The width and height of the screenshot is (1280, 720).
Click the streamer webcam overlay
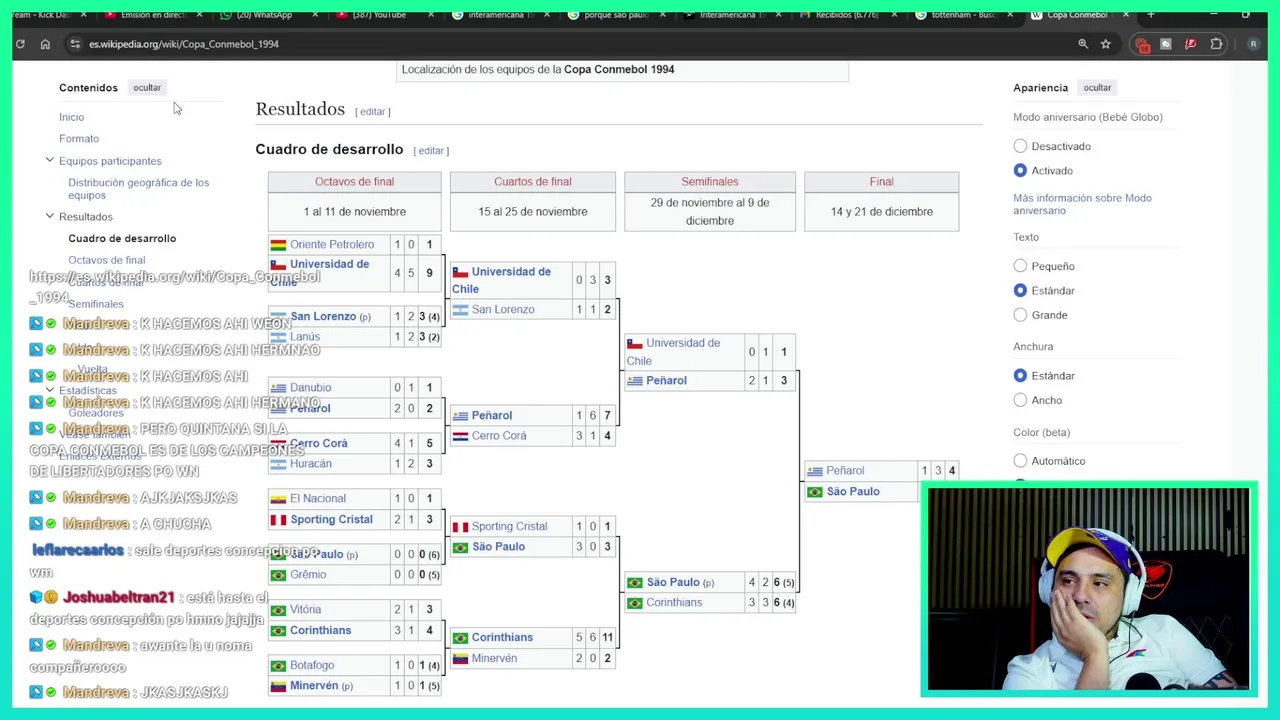click(x=1088, y=590)
